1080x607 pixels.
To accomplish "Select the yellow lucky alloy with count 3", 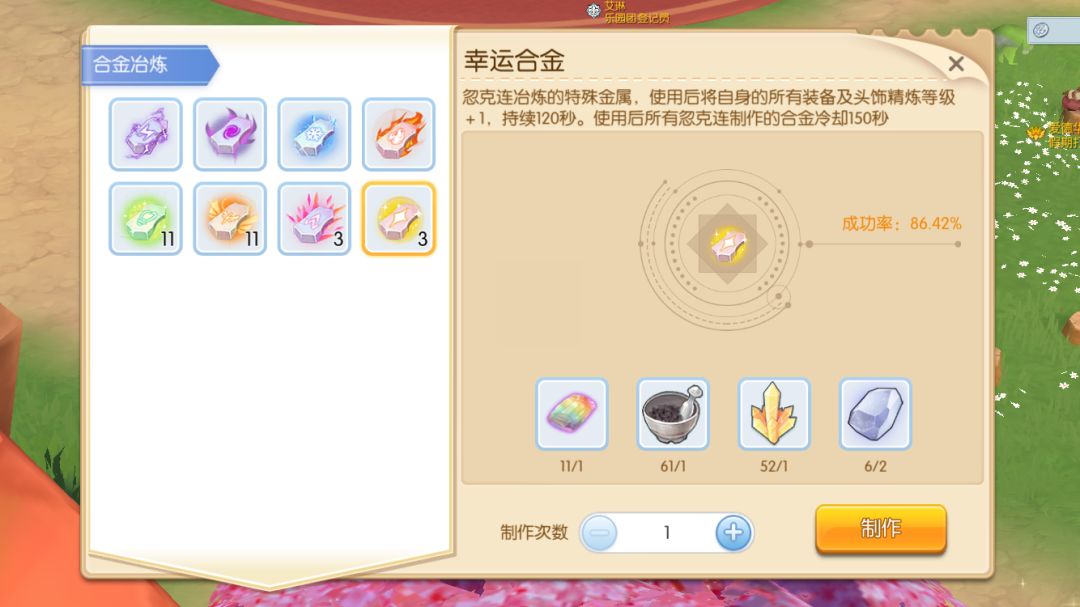I will [399, 218].
